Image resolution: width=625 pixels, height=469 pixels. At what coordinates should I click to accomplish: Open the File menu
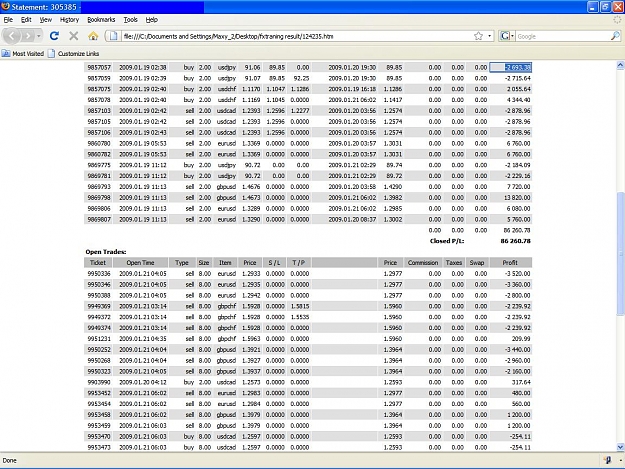(8, 20)
